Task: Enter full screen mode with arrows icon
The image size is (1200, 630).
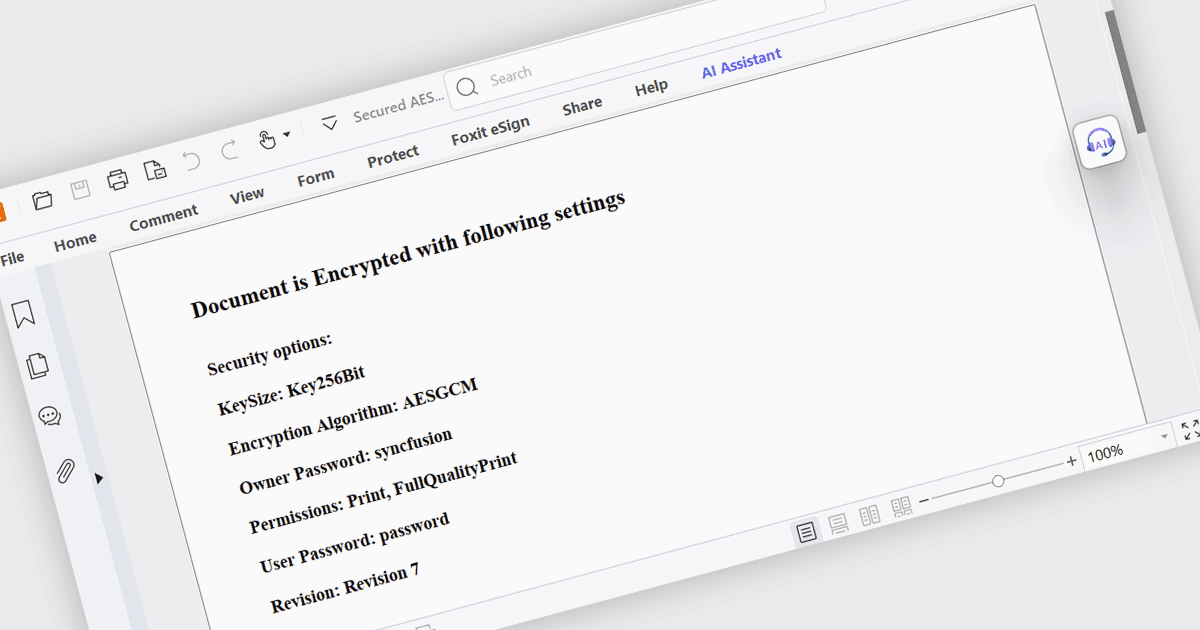Action: [x=1190, y=431]
